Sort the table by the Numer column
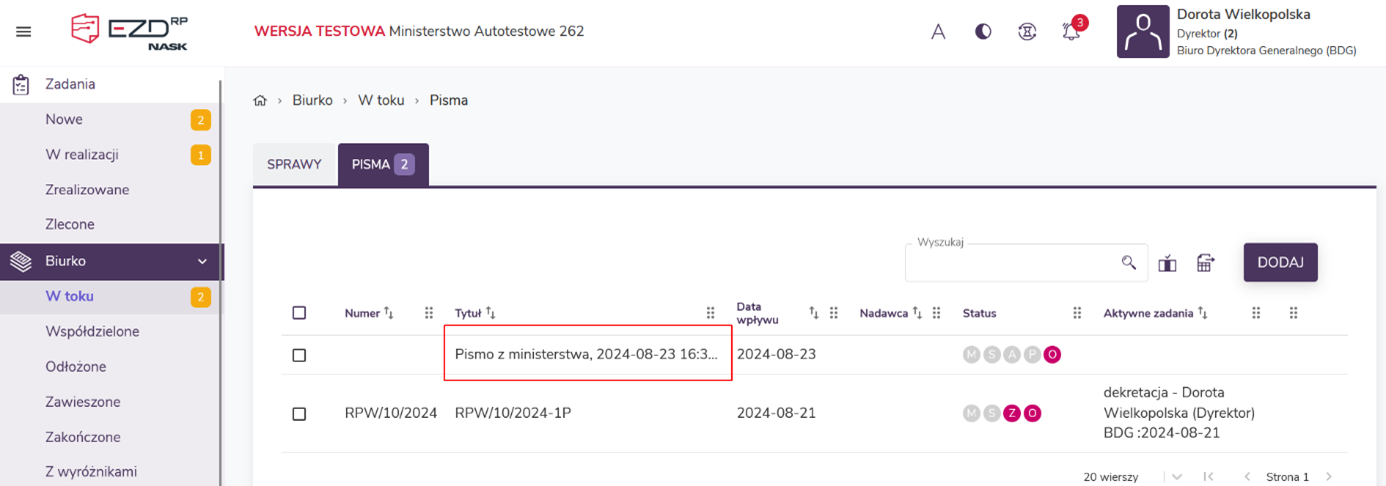 pyautogui.click(x=389, y=313)
